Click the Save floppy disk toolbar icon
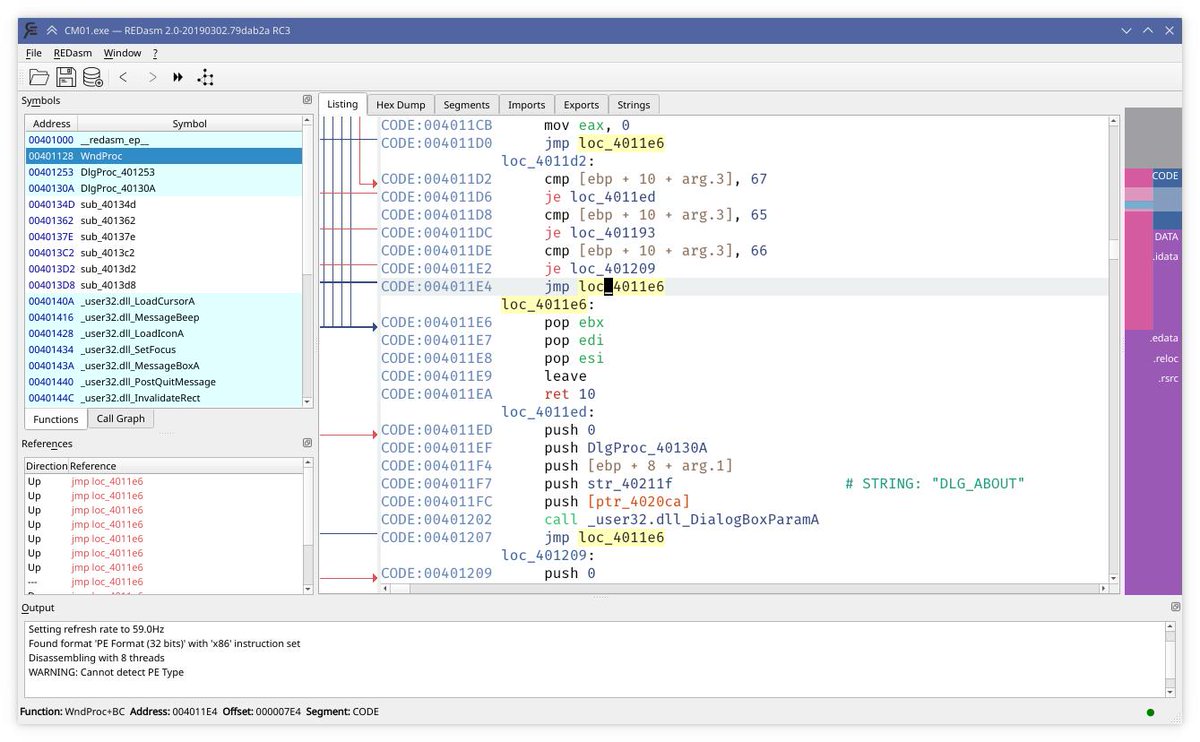The height and width of the screenshot is (742, 1200). point(66,77)
